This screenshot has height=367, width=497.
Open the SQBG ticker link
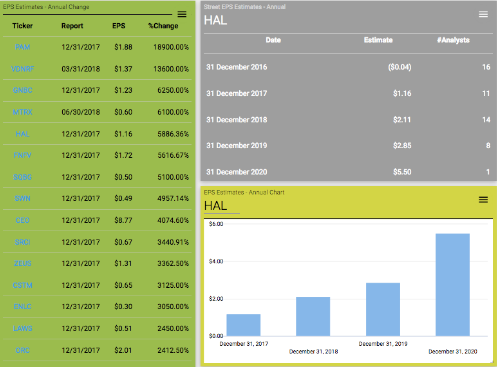(23, 177)
